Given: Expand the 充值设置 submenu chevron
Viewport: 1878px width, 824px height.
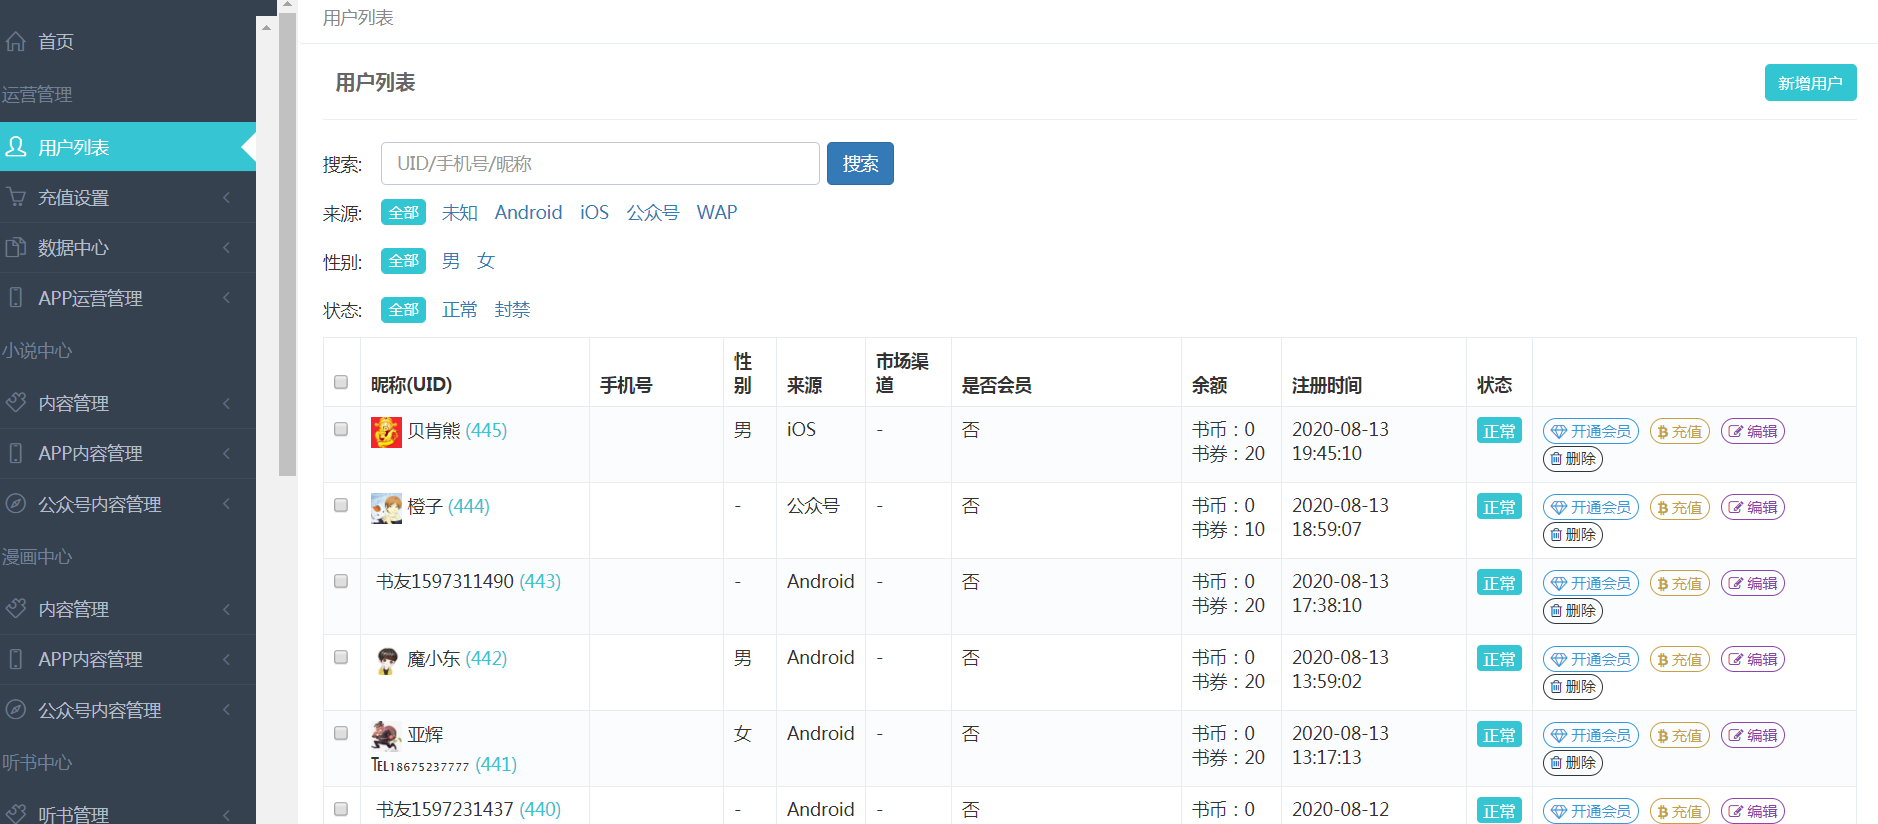Looking at the screenshot, I should point(227,197).
